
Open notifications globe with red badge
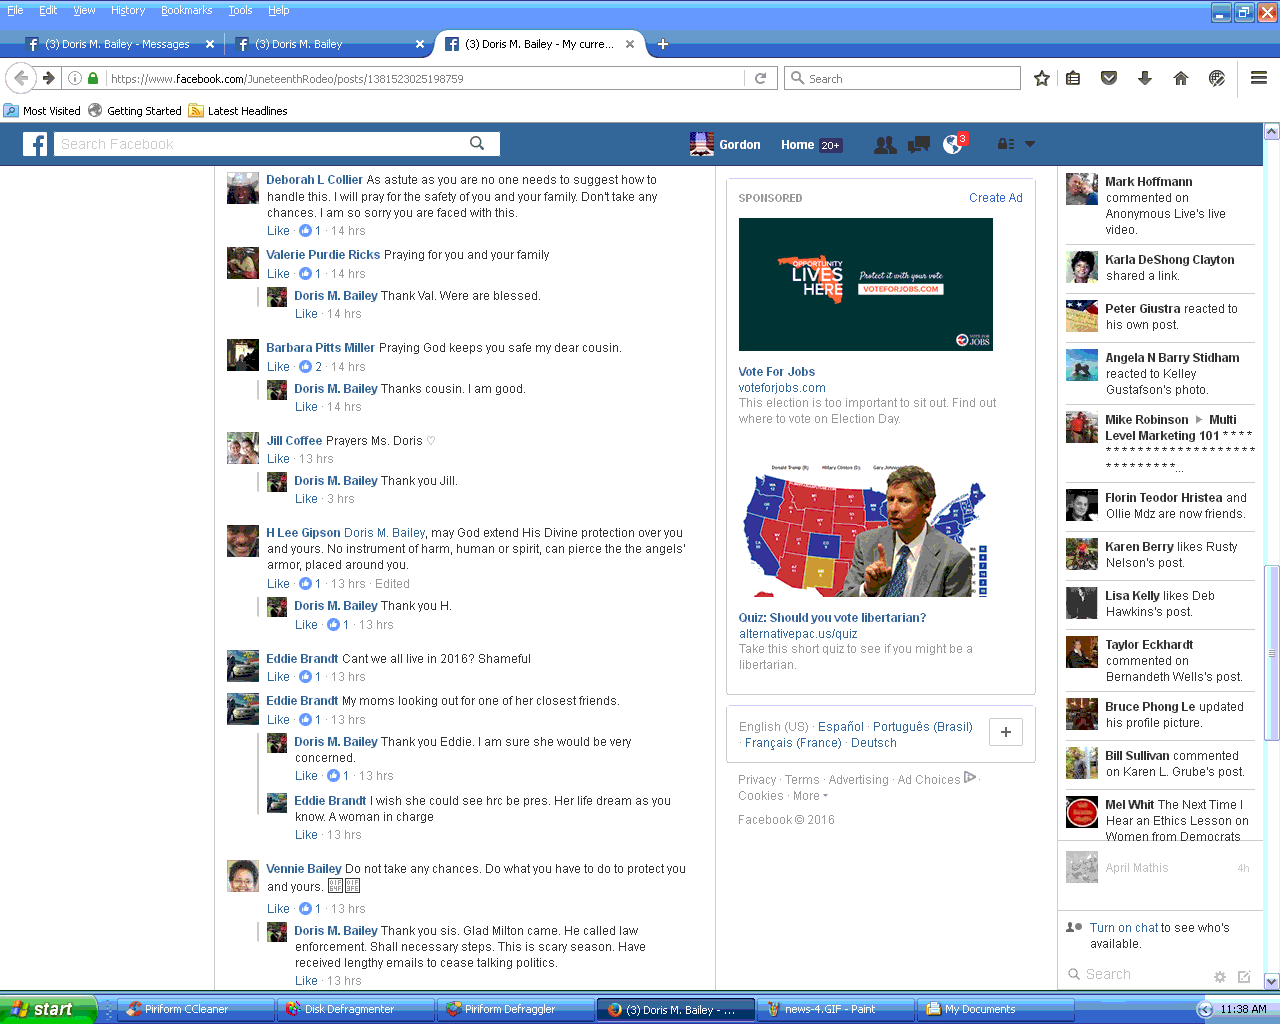pyautogui.click(x=952, y=145)
